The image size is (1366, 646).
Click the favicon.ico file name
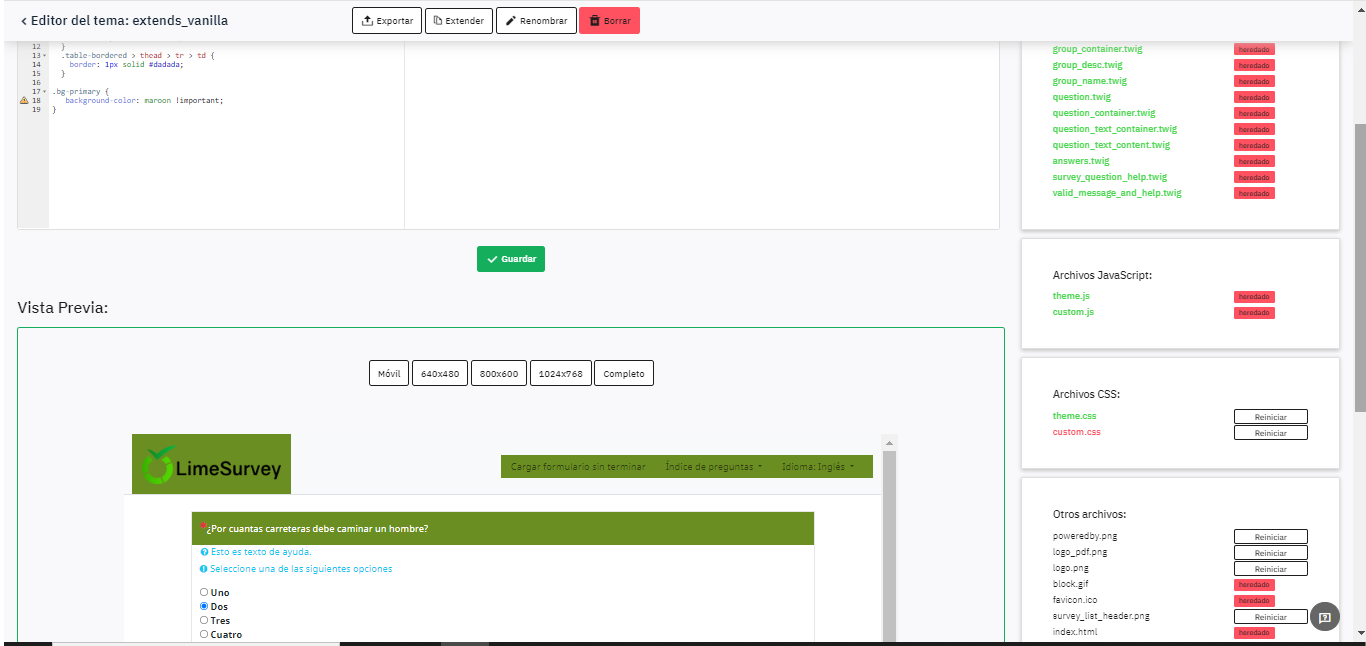[x=1074, y=600]
